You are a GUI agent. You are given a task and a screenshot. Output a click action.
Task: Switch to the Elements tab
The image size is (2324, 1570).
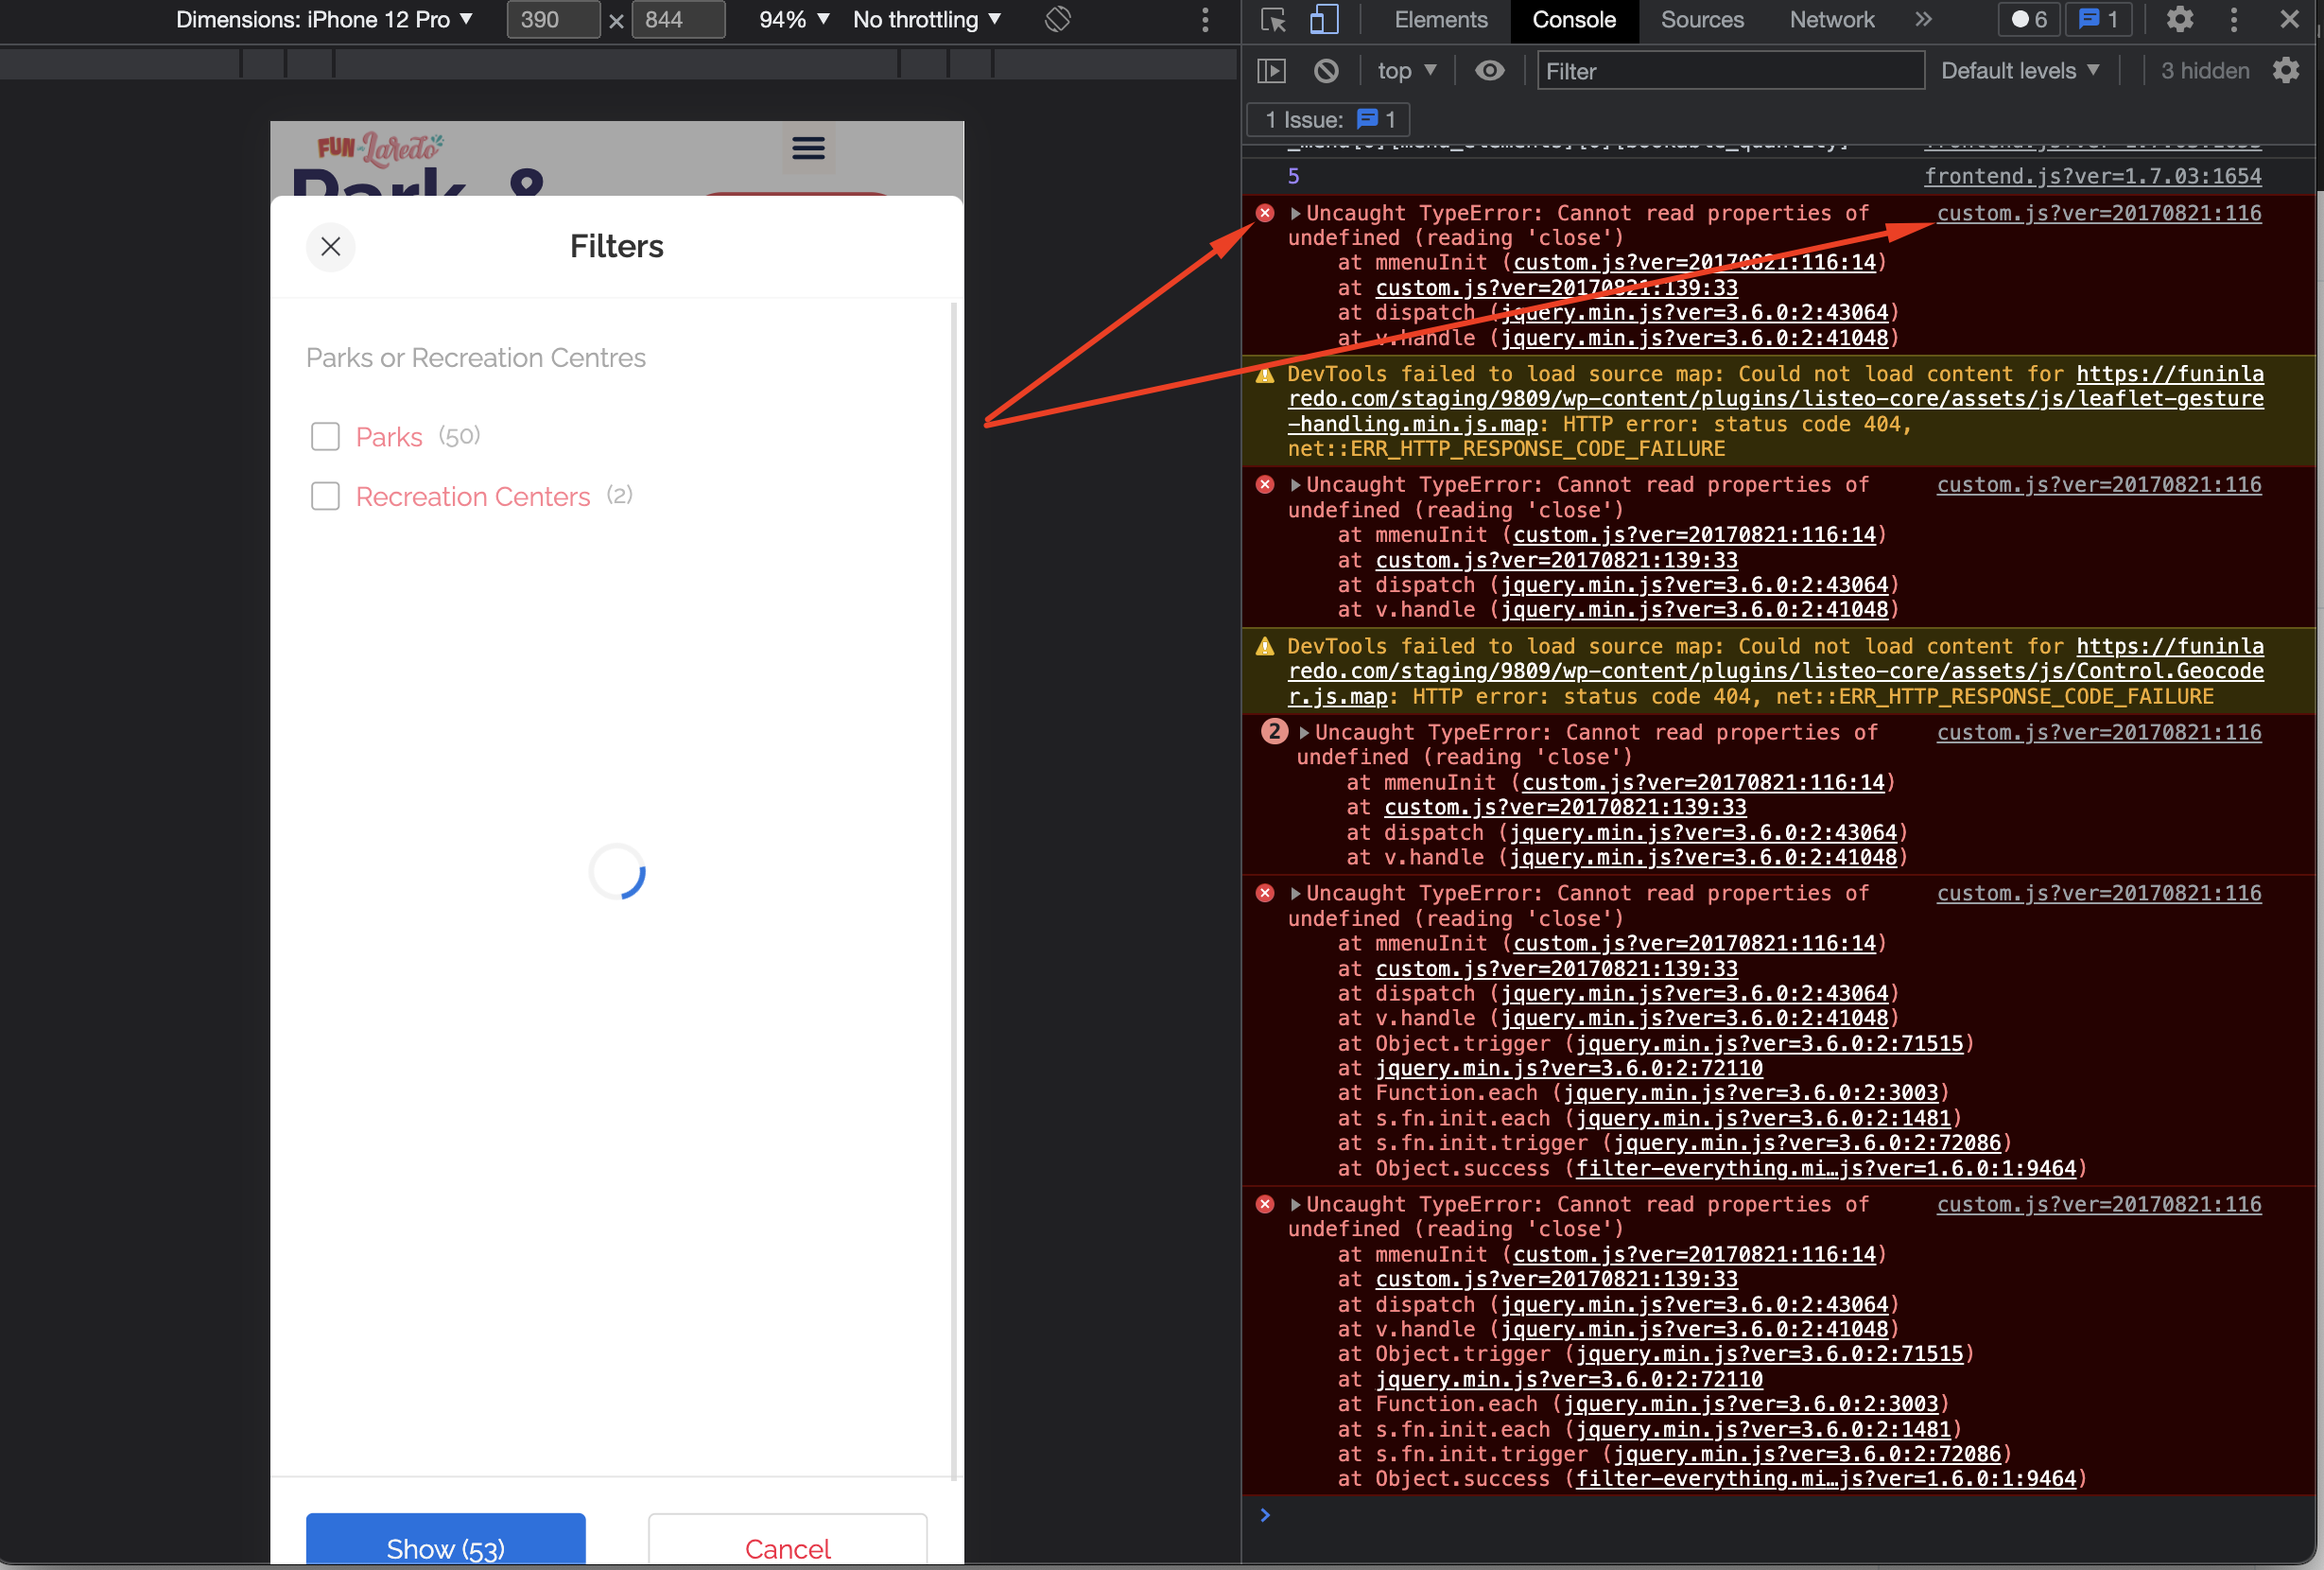pos(1441,20)
